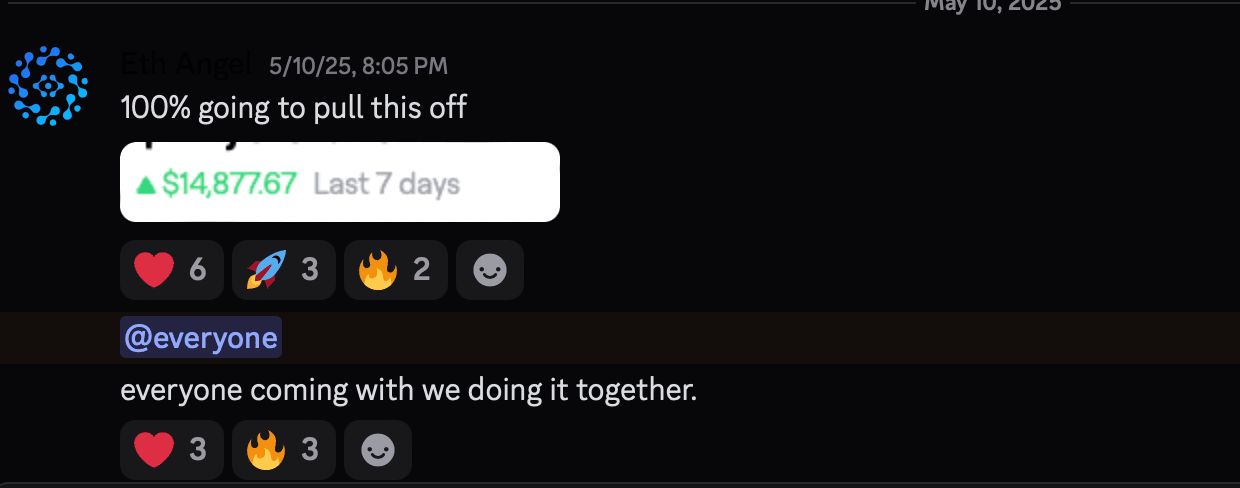Viewport: 1240px width, 488px height.
Task: Click the Eth Angel username
Action: (186, 65)
